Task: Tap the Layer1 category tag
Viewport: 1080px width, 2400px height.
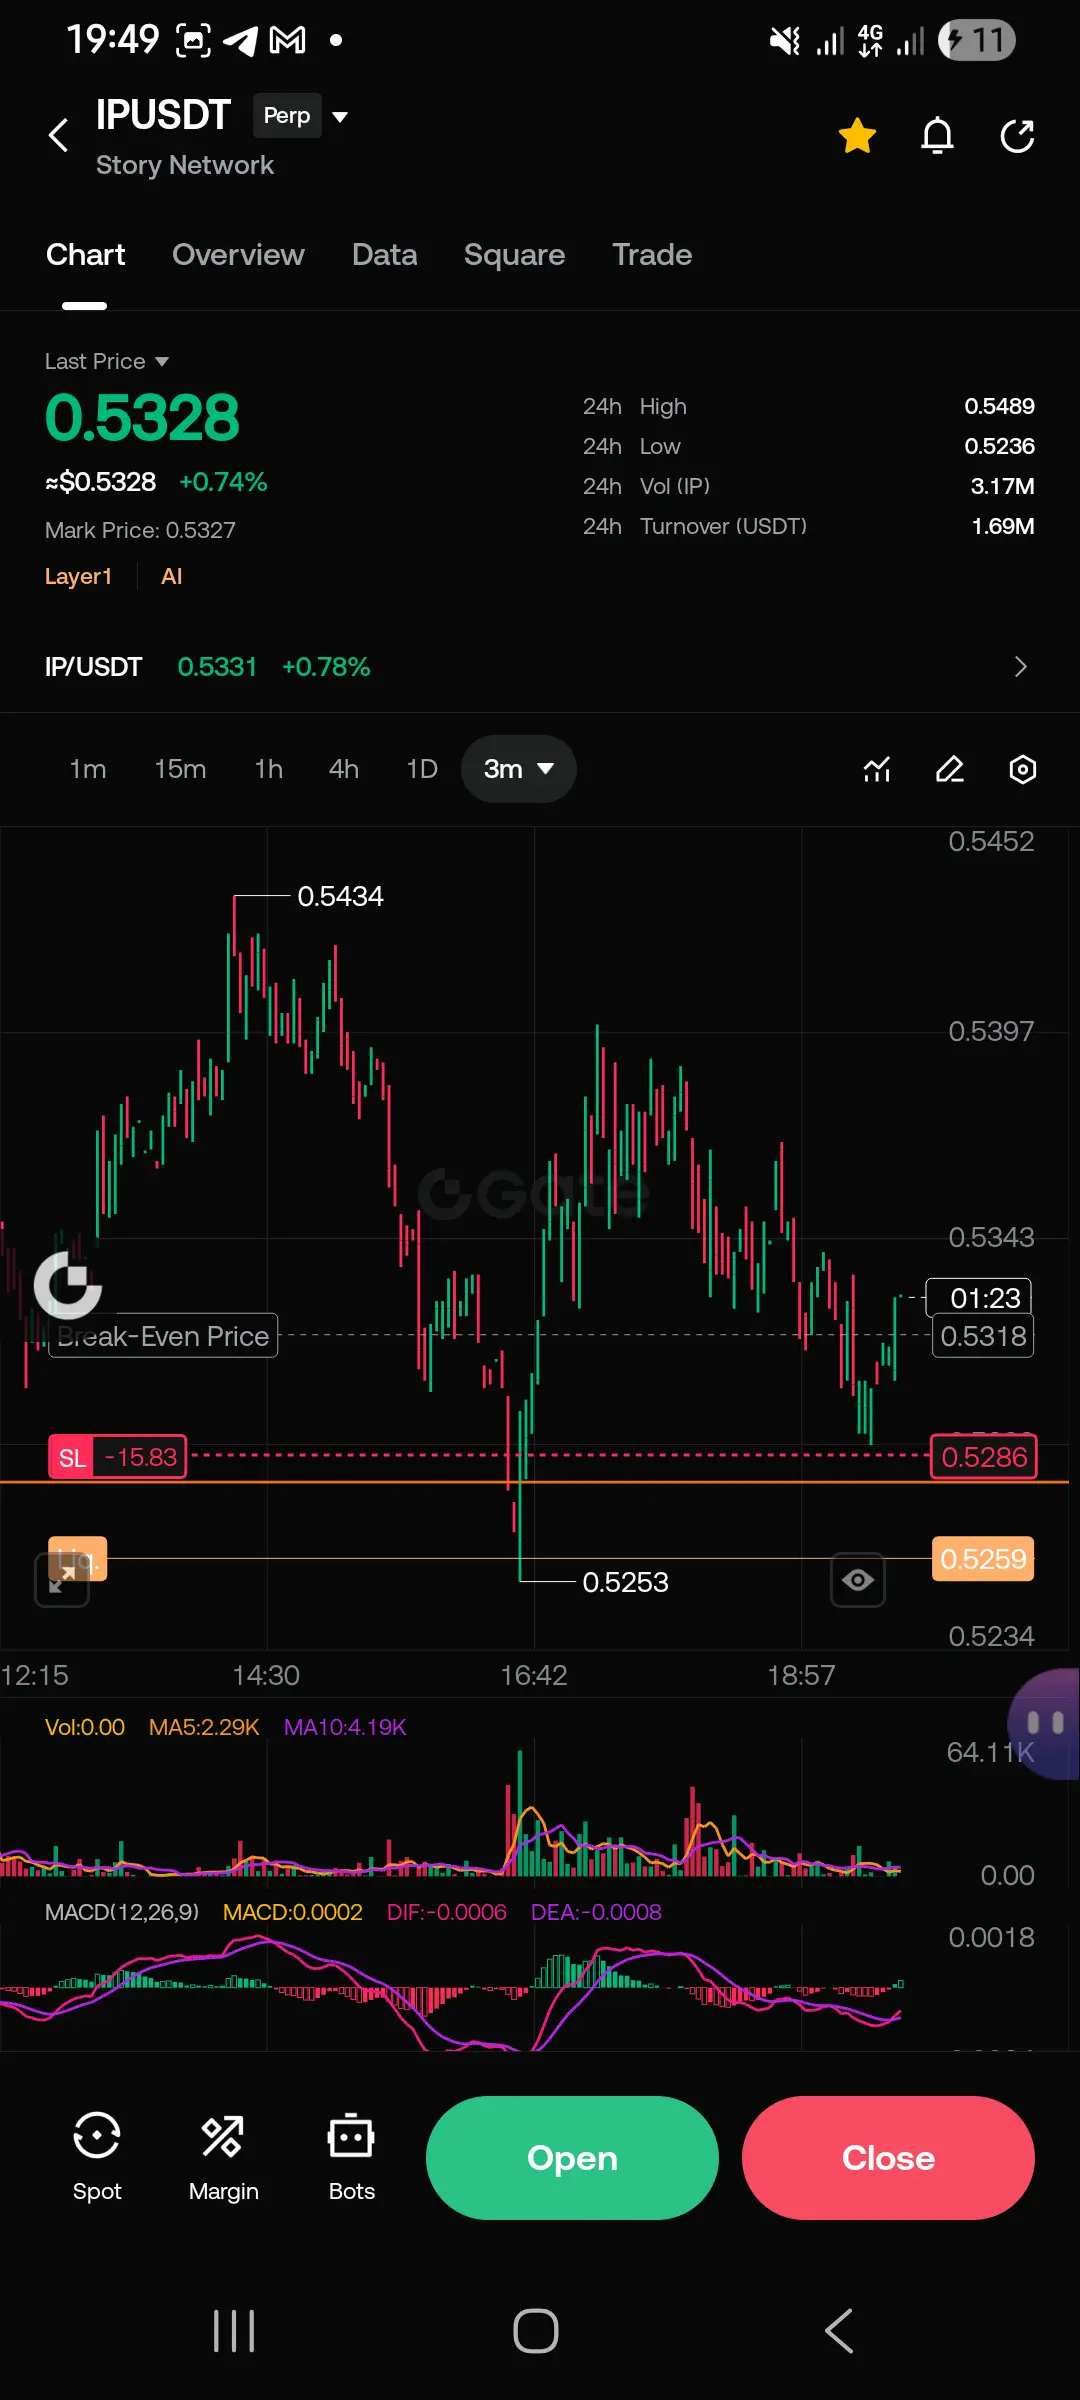Action: [x=78, y=577]
